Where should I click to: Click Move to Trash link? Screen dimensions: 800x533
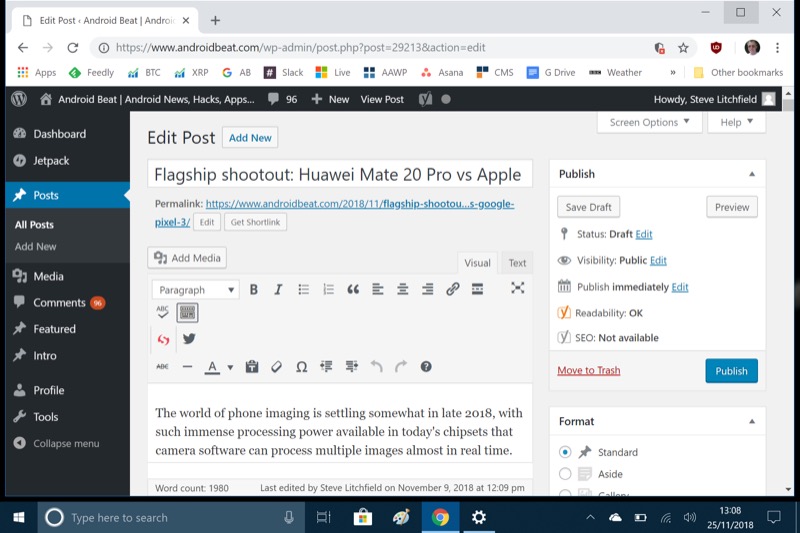tap(588, 370)
